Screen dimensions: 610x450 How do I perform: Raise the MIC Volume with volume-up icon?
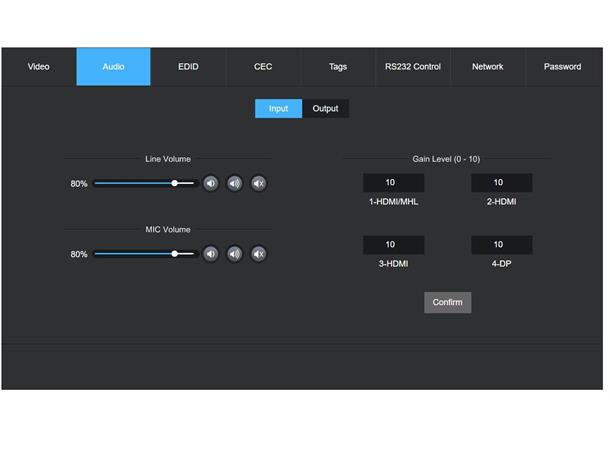(x=235, y=254)
